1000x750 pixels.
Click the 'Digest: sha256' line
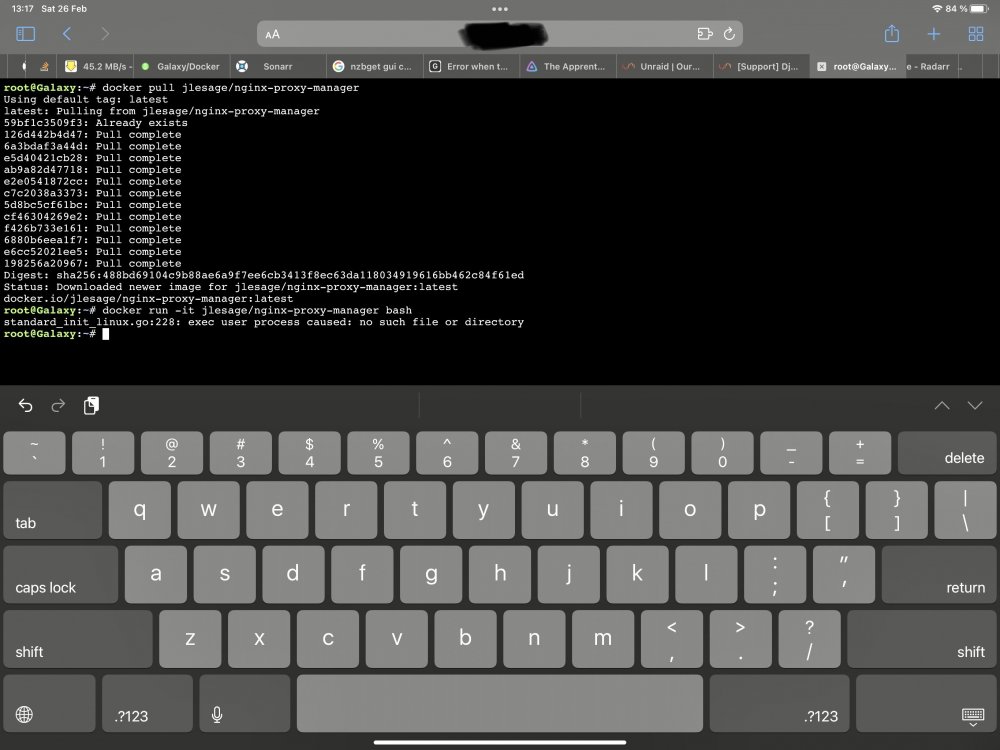pyautogui.click(x=263, y=276)
